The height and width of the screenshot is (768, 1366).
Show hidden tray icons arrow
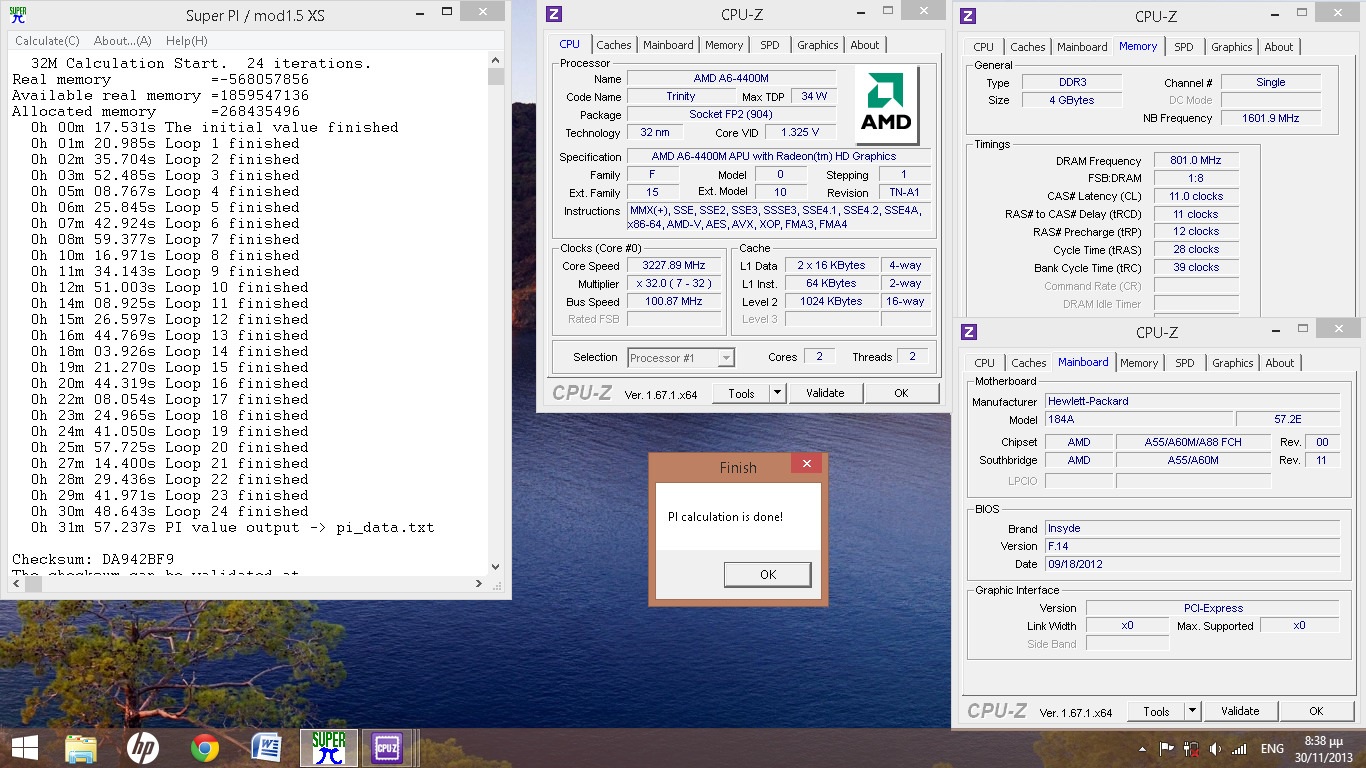point(1143,748)
